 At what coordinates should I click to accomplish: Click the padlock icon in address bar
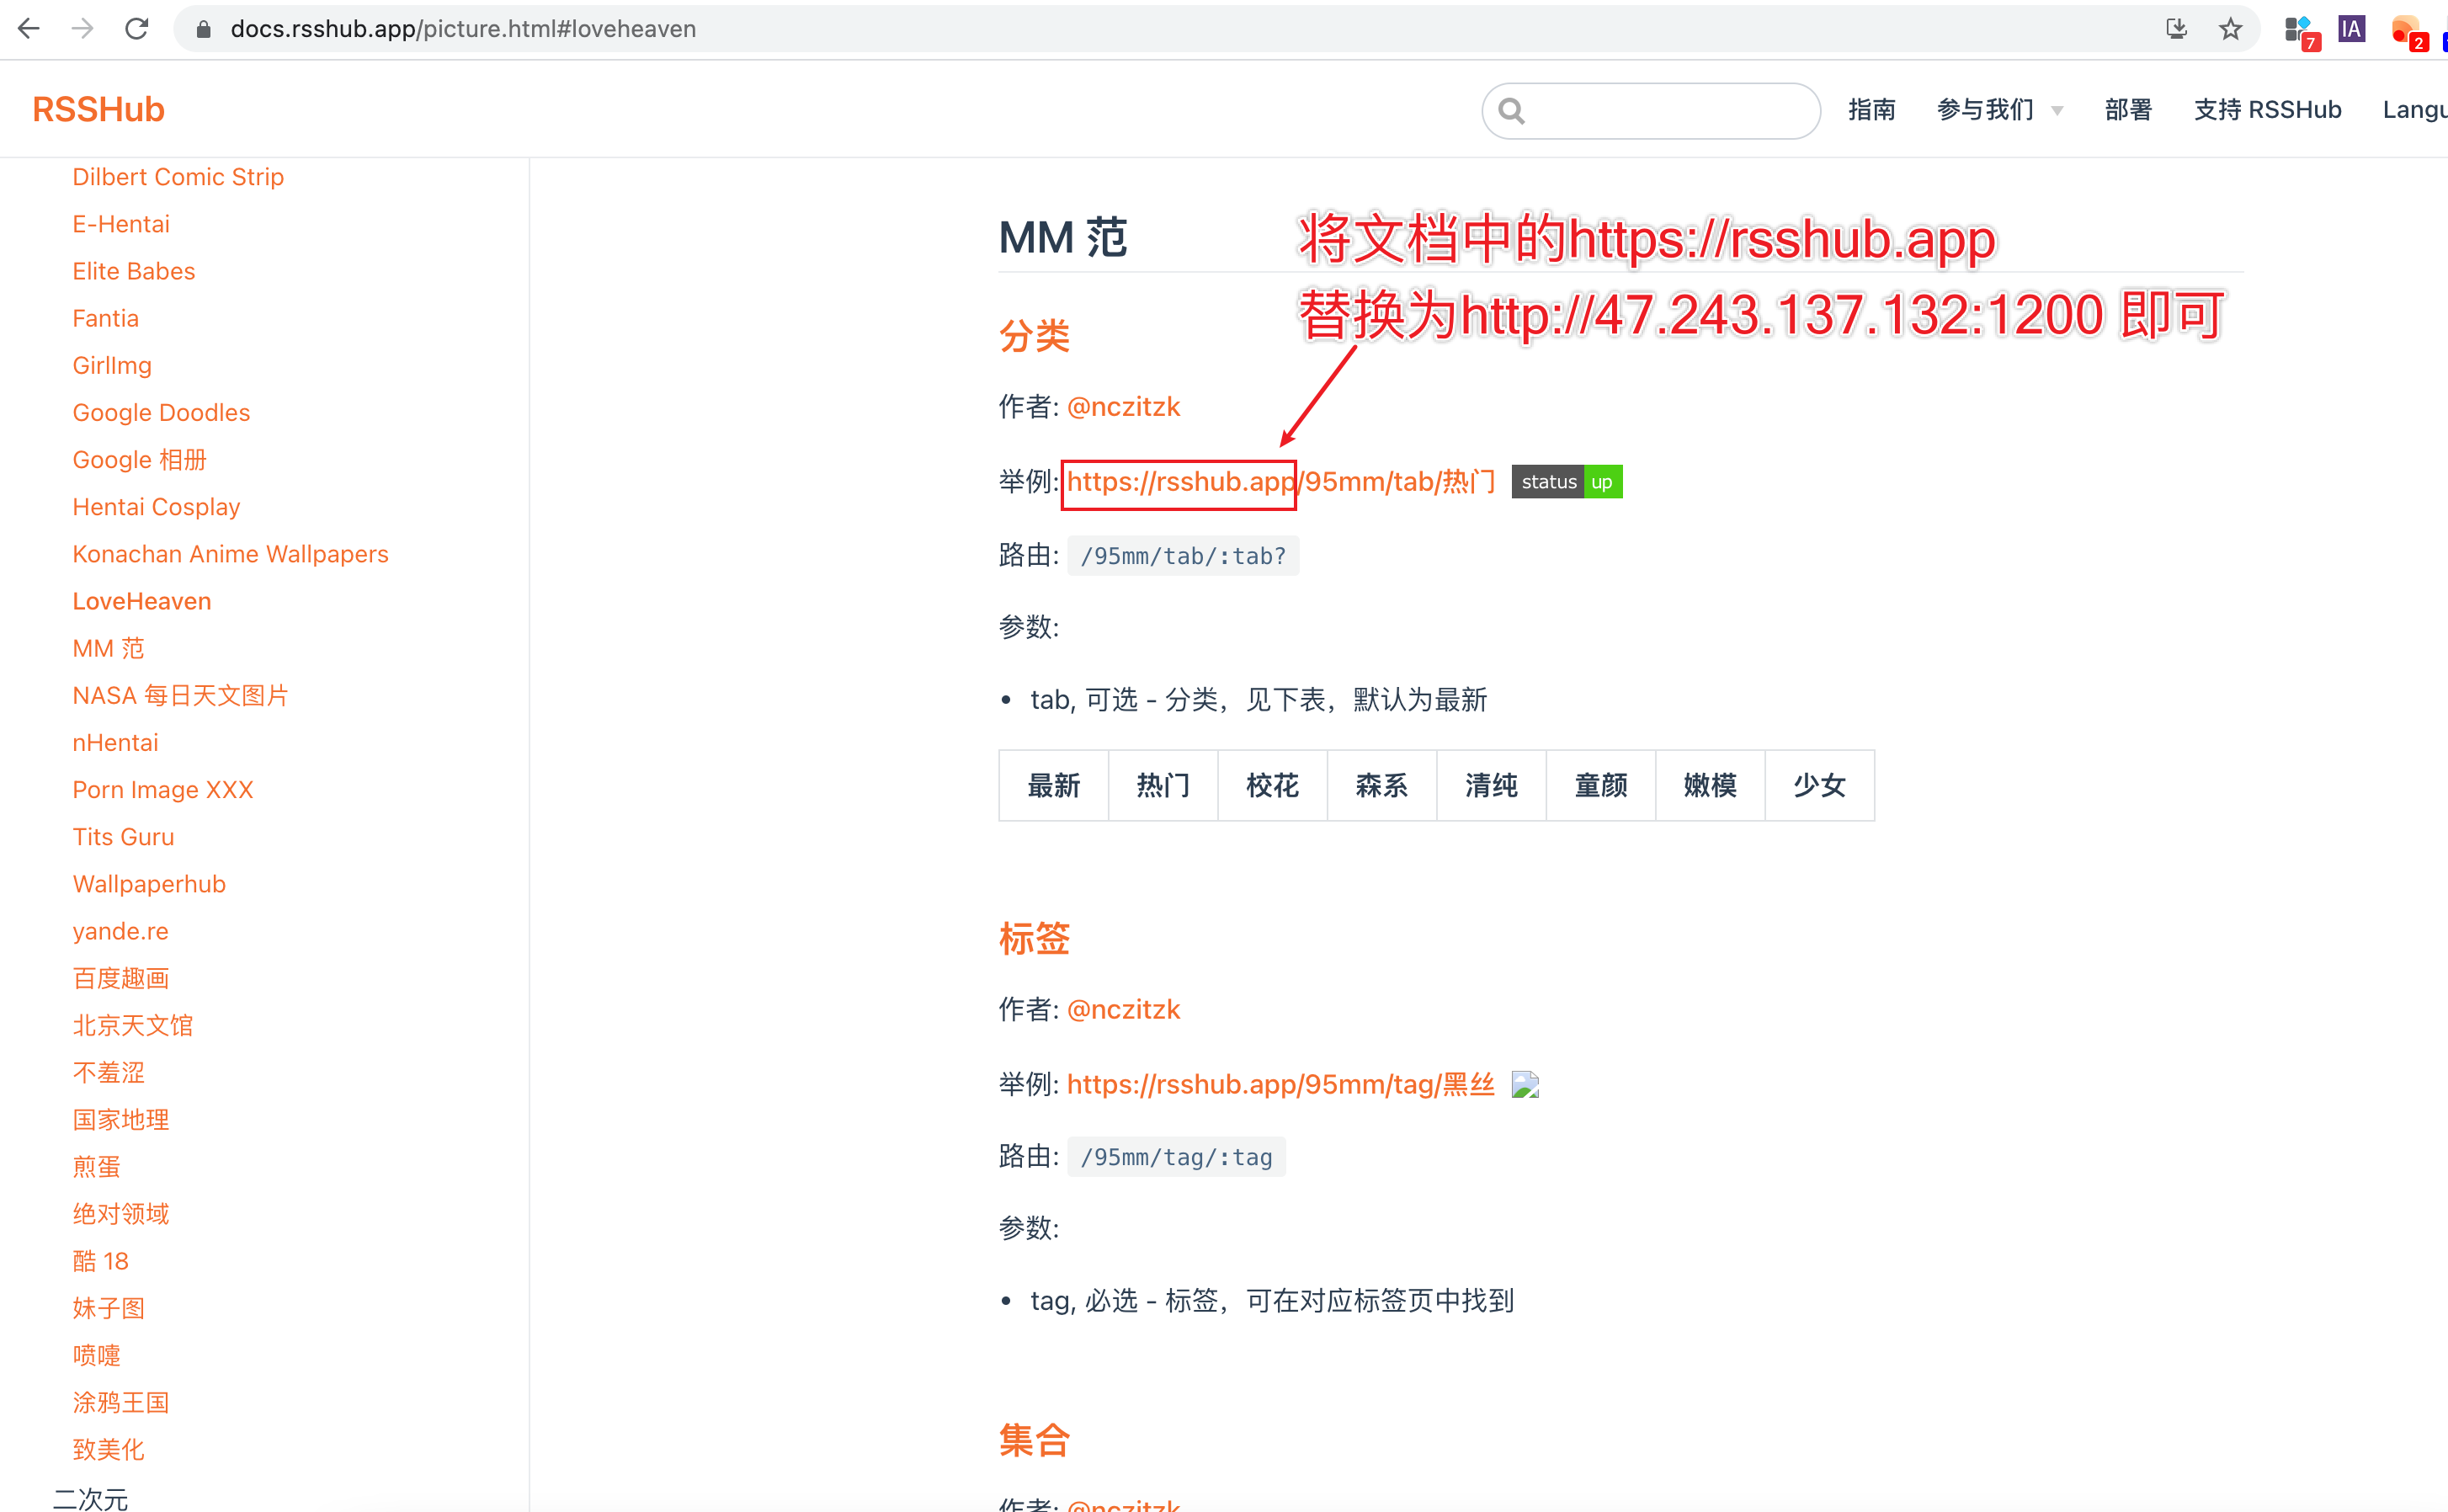pyautogui.click(x=203, y=29)
